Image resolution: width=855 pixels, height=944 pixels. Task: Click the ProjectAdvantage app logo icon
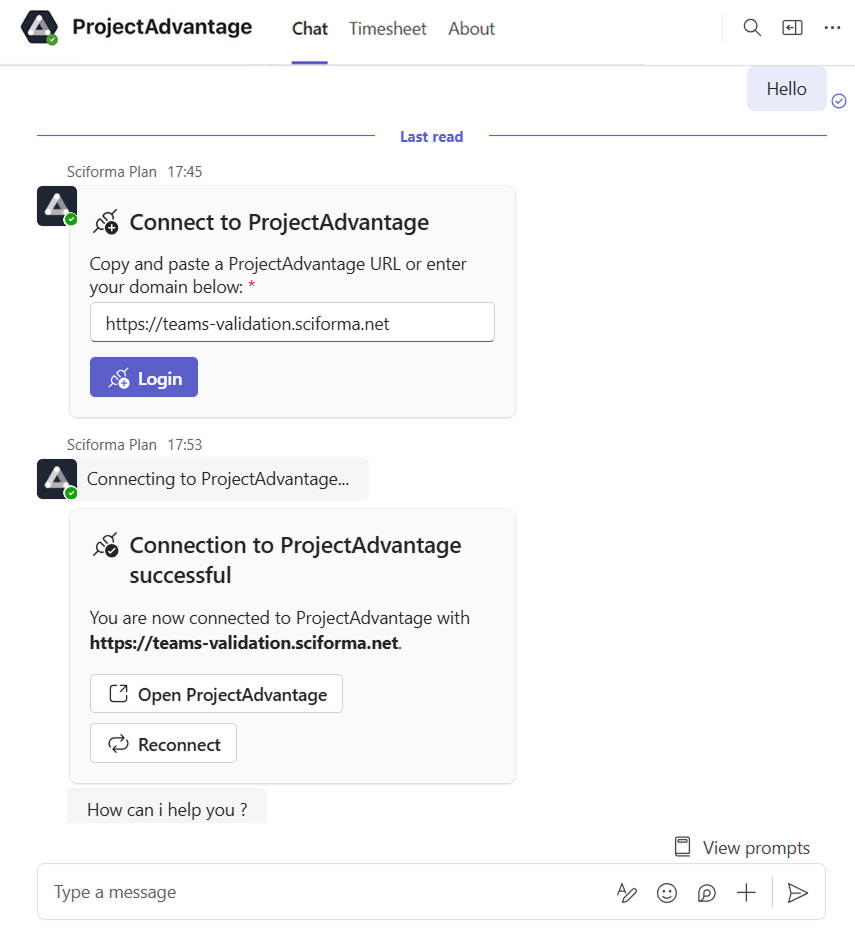40,28
